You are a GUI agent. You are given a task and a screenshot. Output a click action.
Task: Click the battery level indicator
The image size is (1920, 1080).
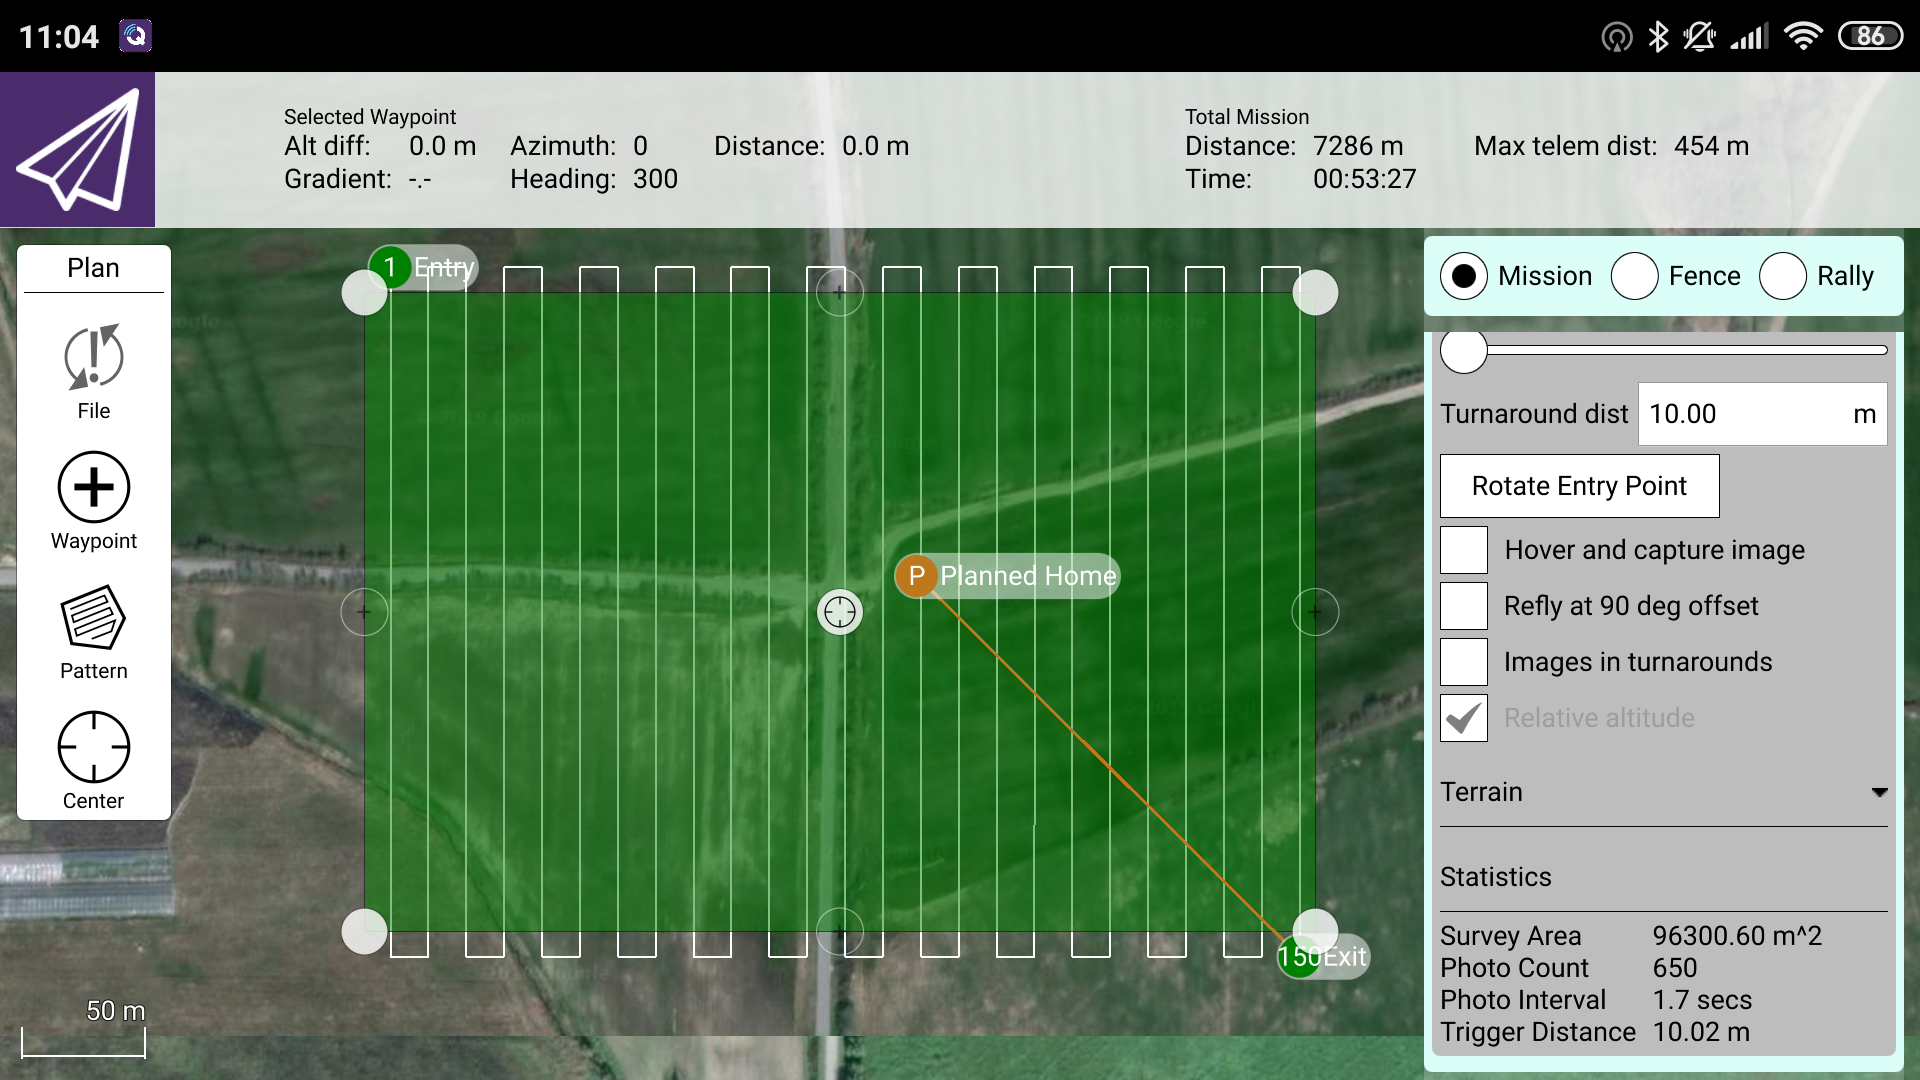1870,36
